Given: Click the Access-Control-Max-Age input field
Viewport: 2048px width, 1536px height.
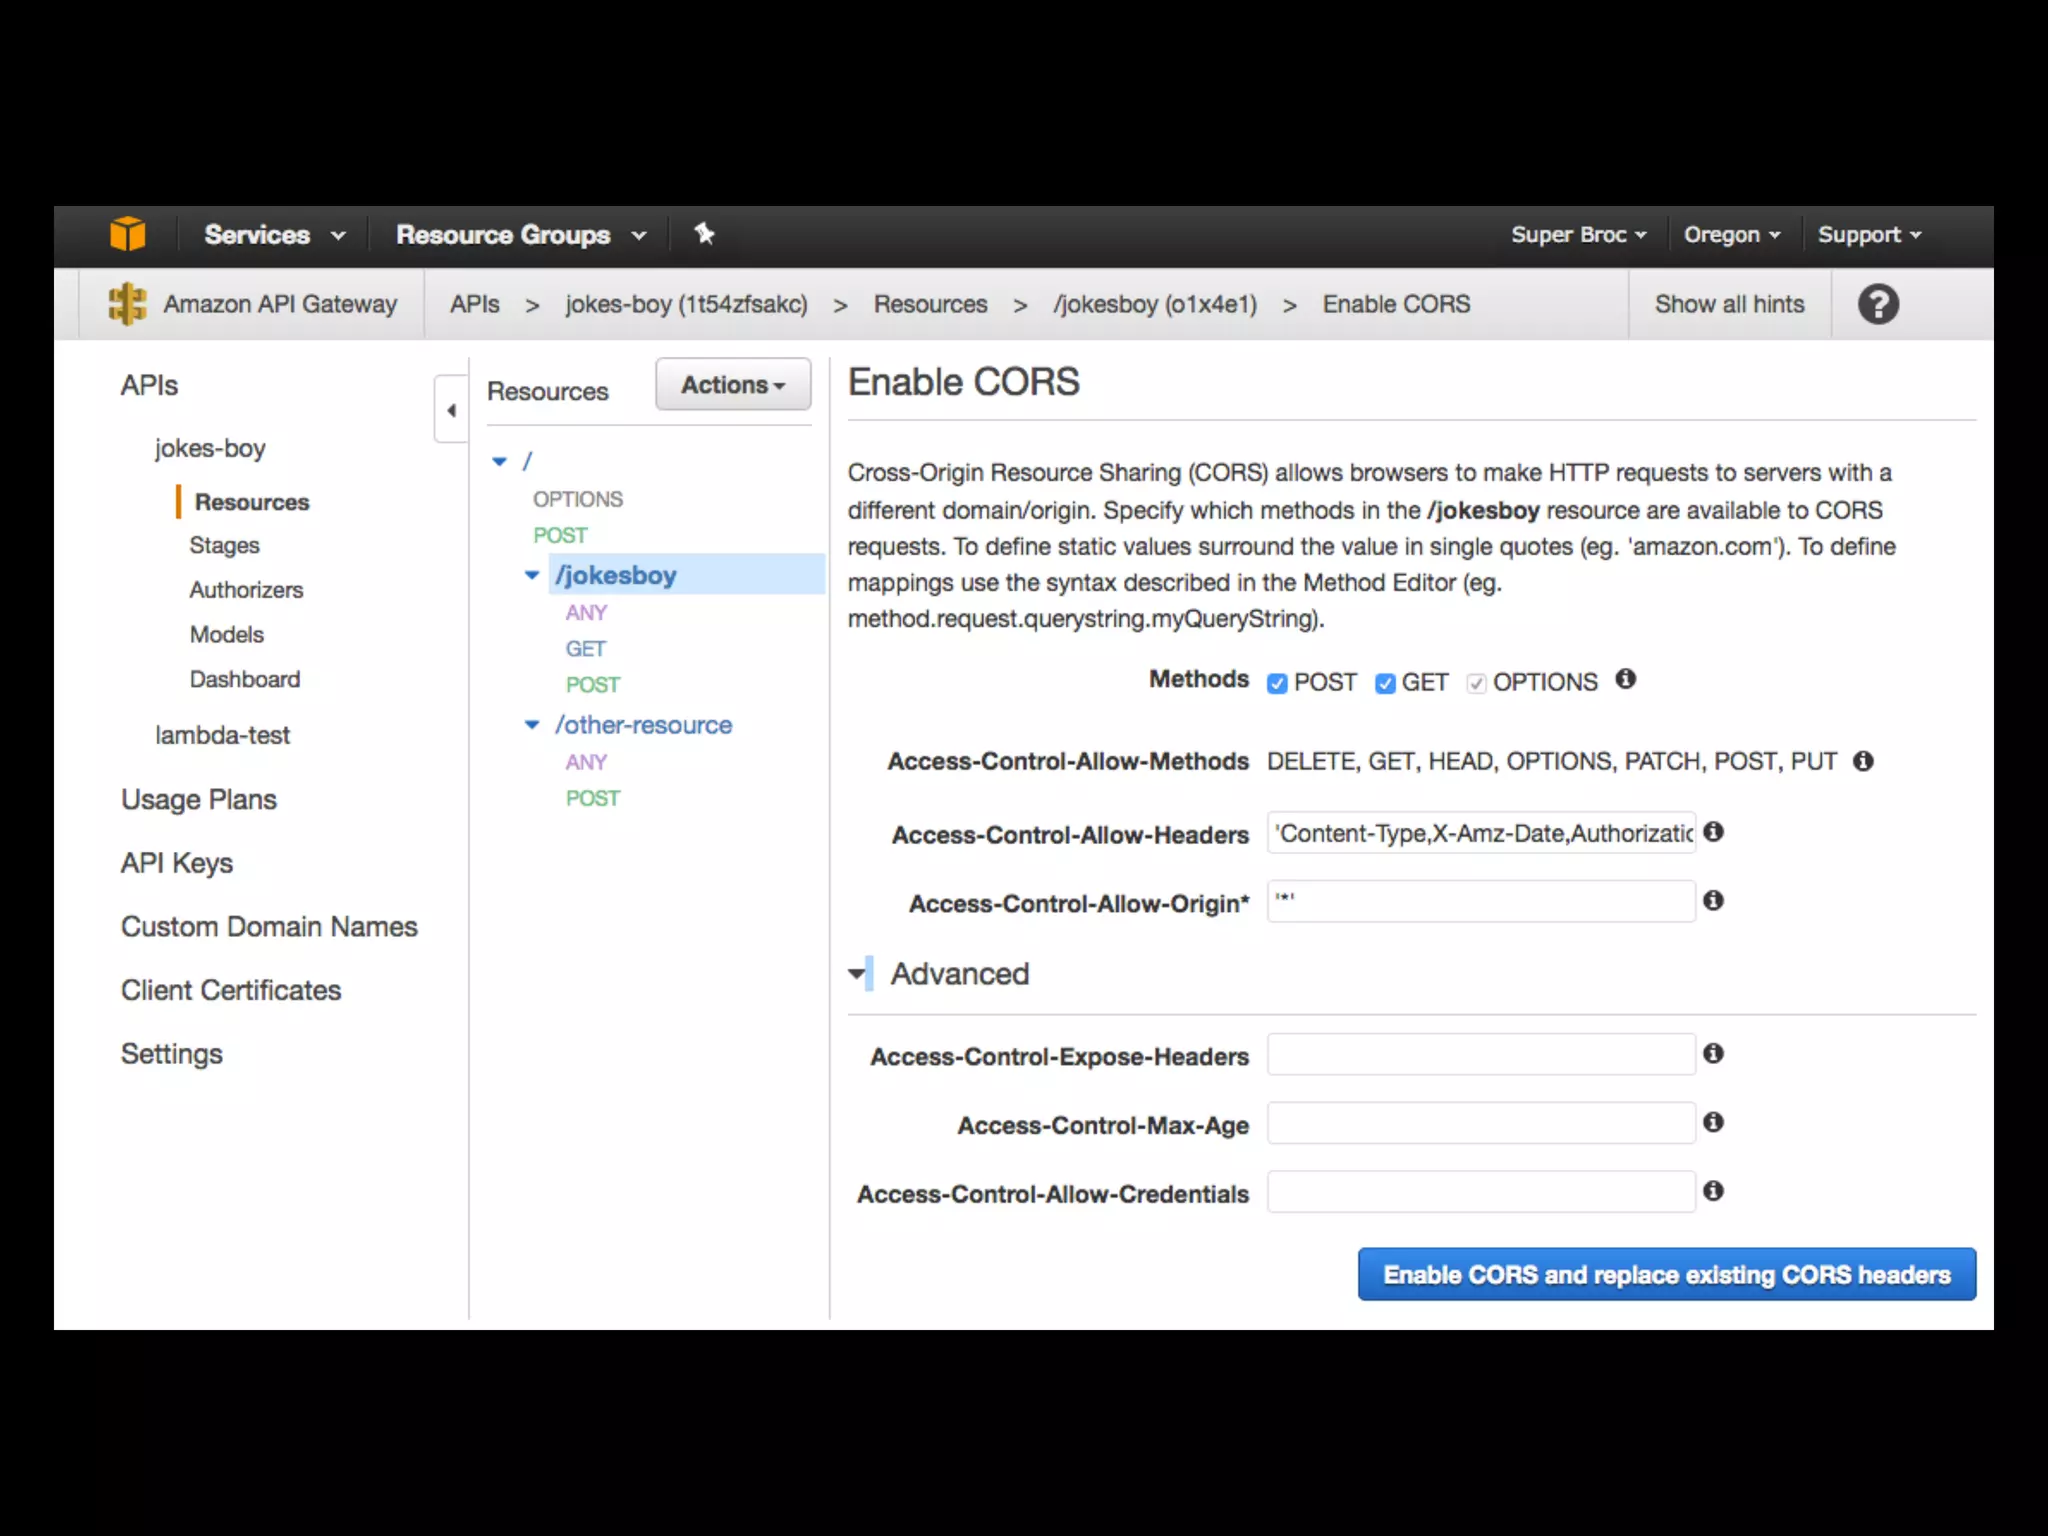Looking at the screenshot, I should coord(1481,1123).
